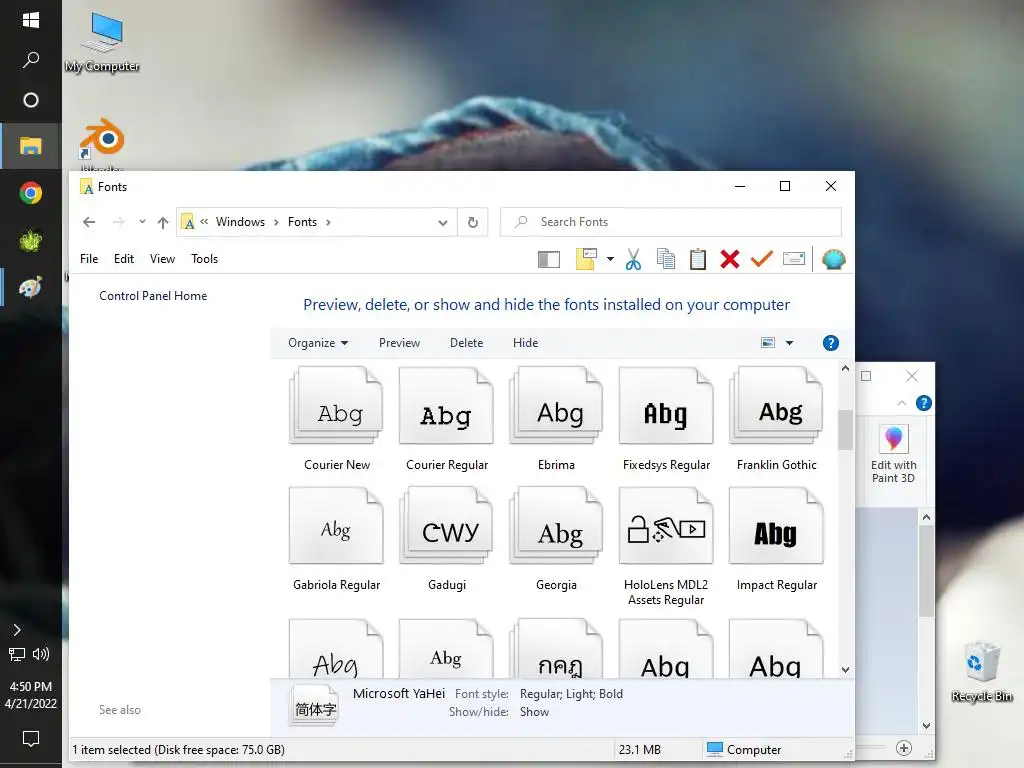Launch Google Chrome from the taskbar

point(31,193)
